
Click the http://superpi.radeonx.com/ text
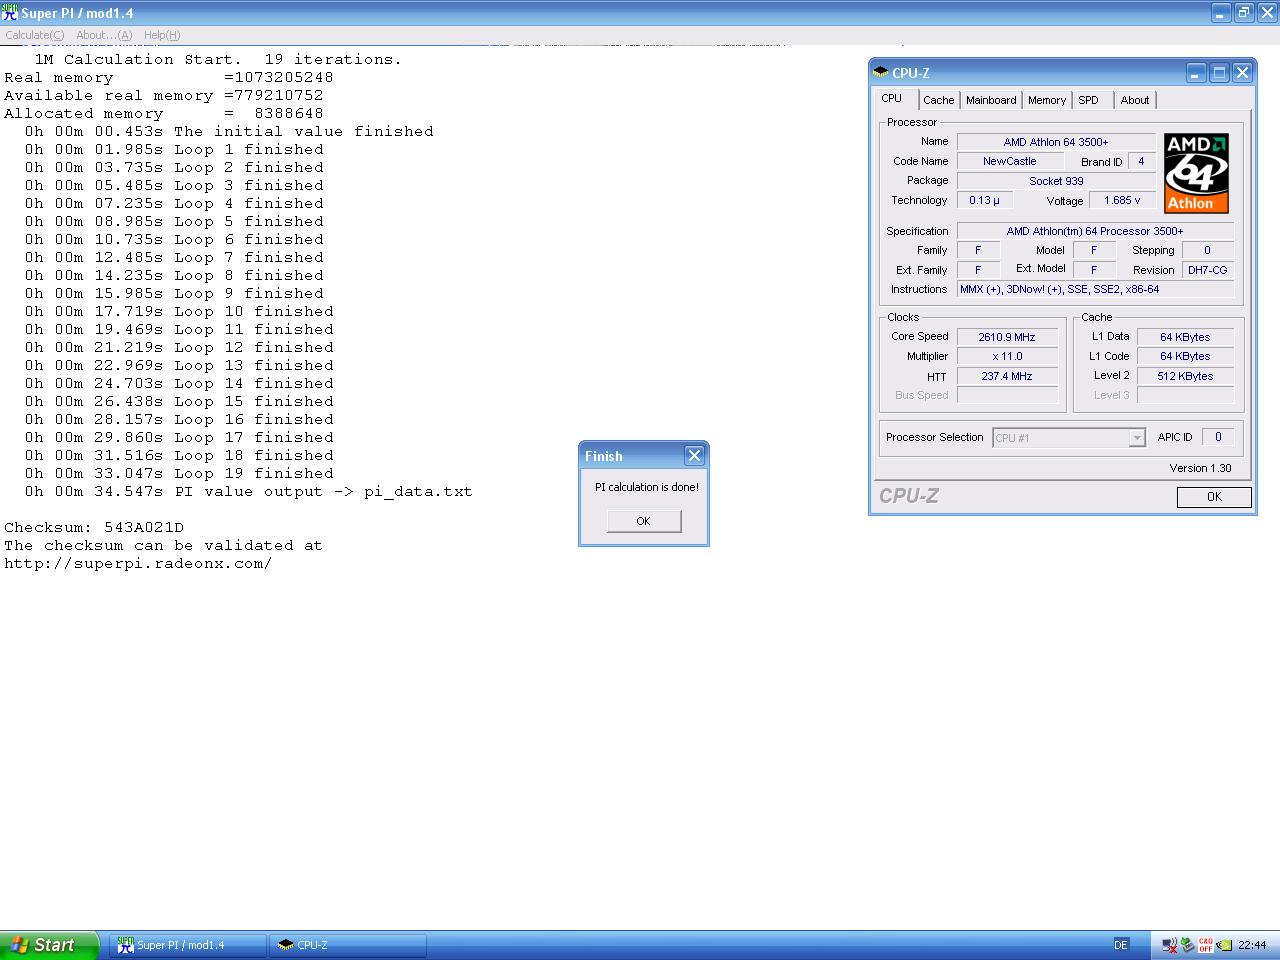138,563
